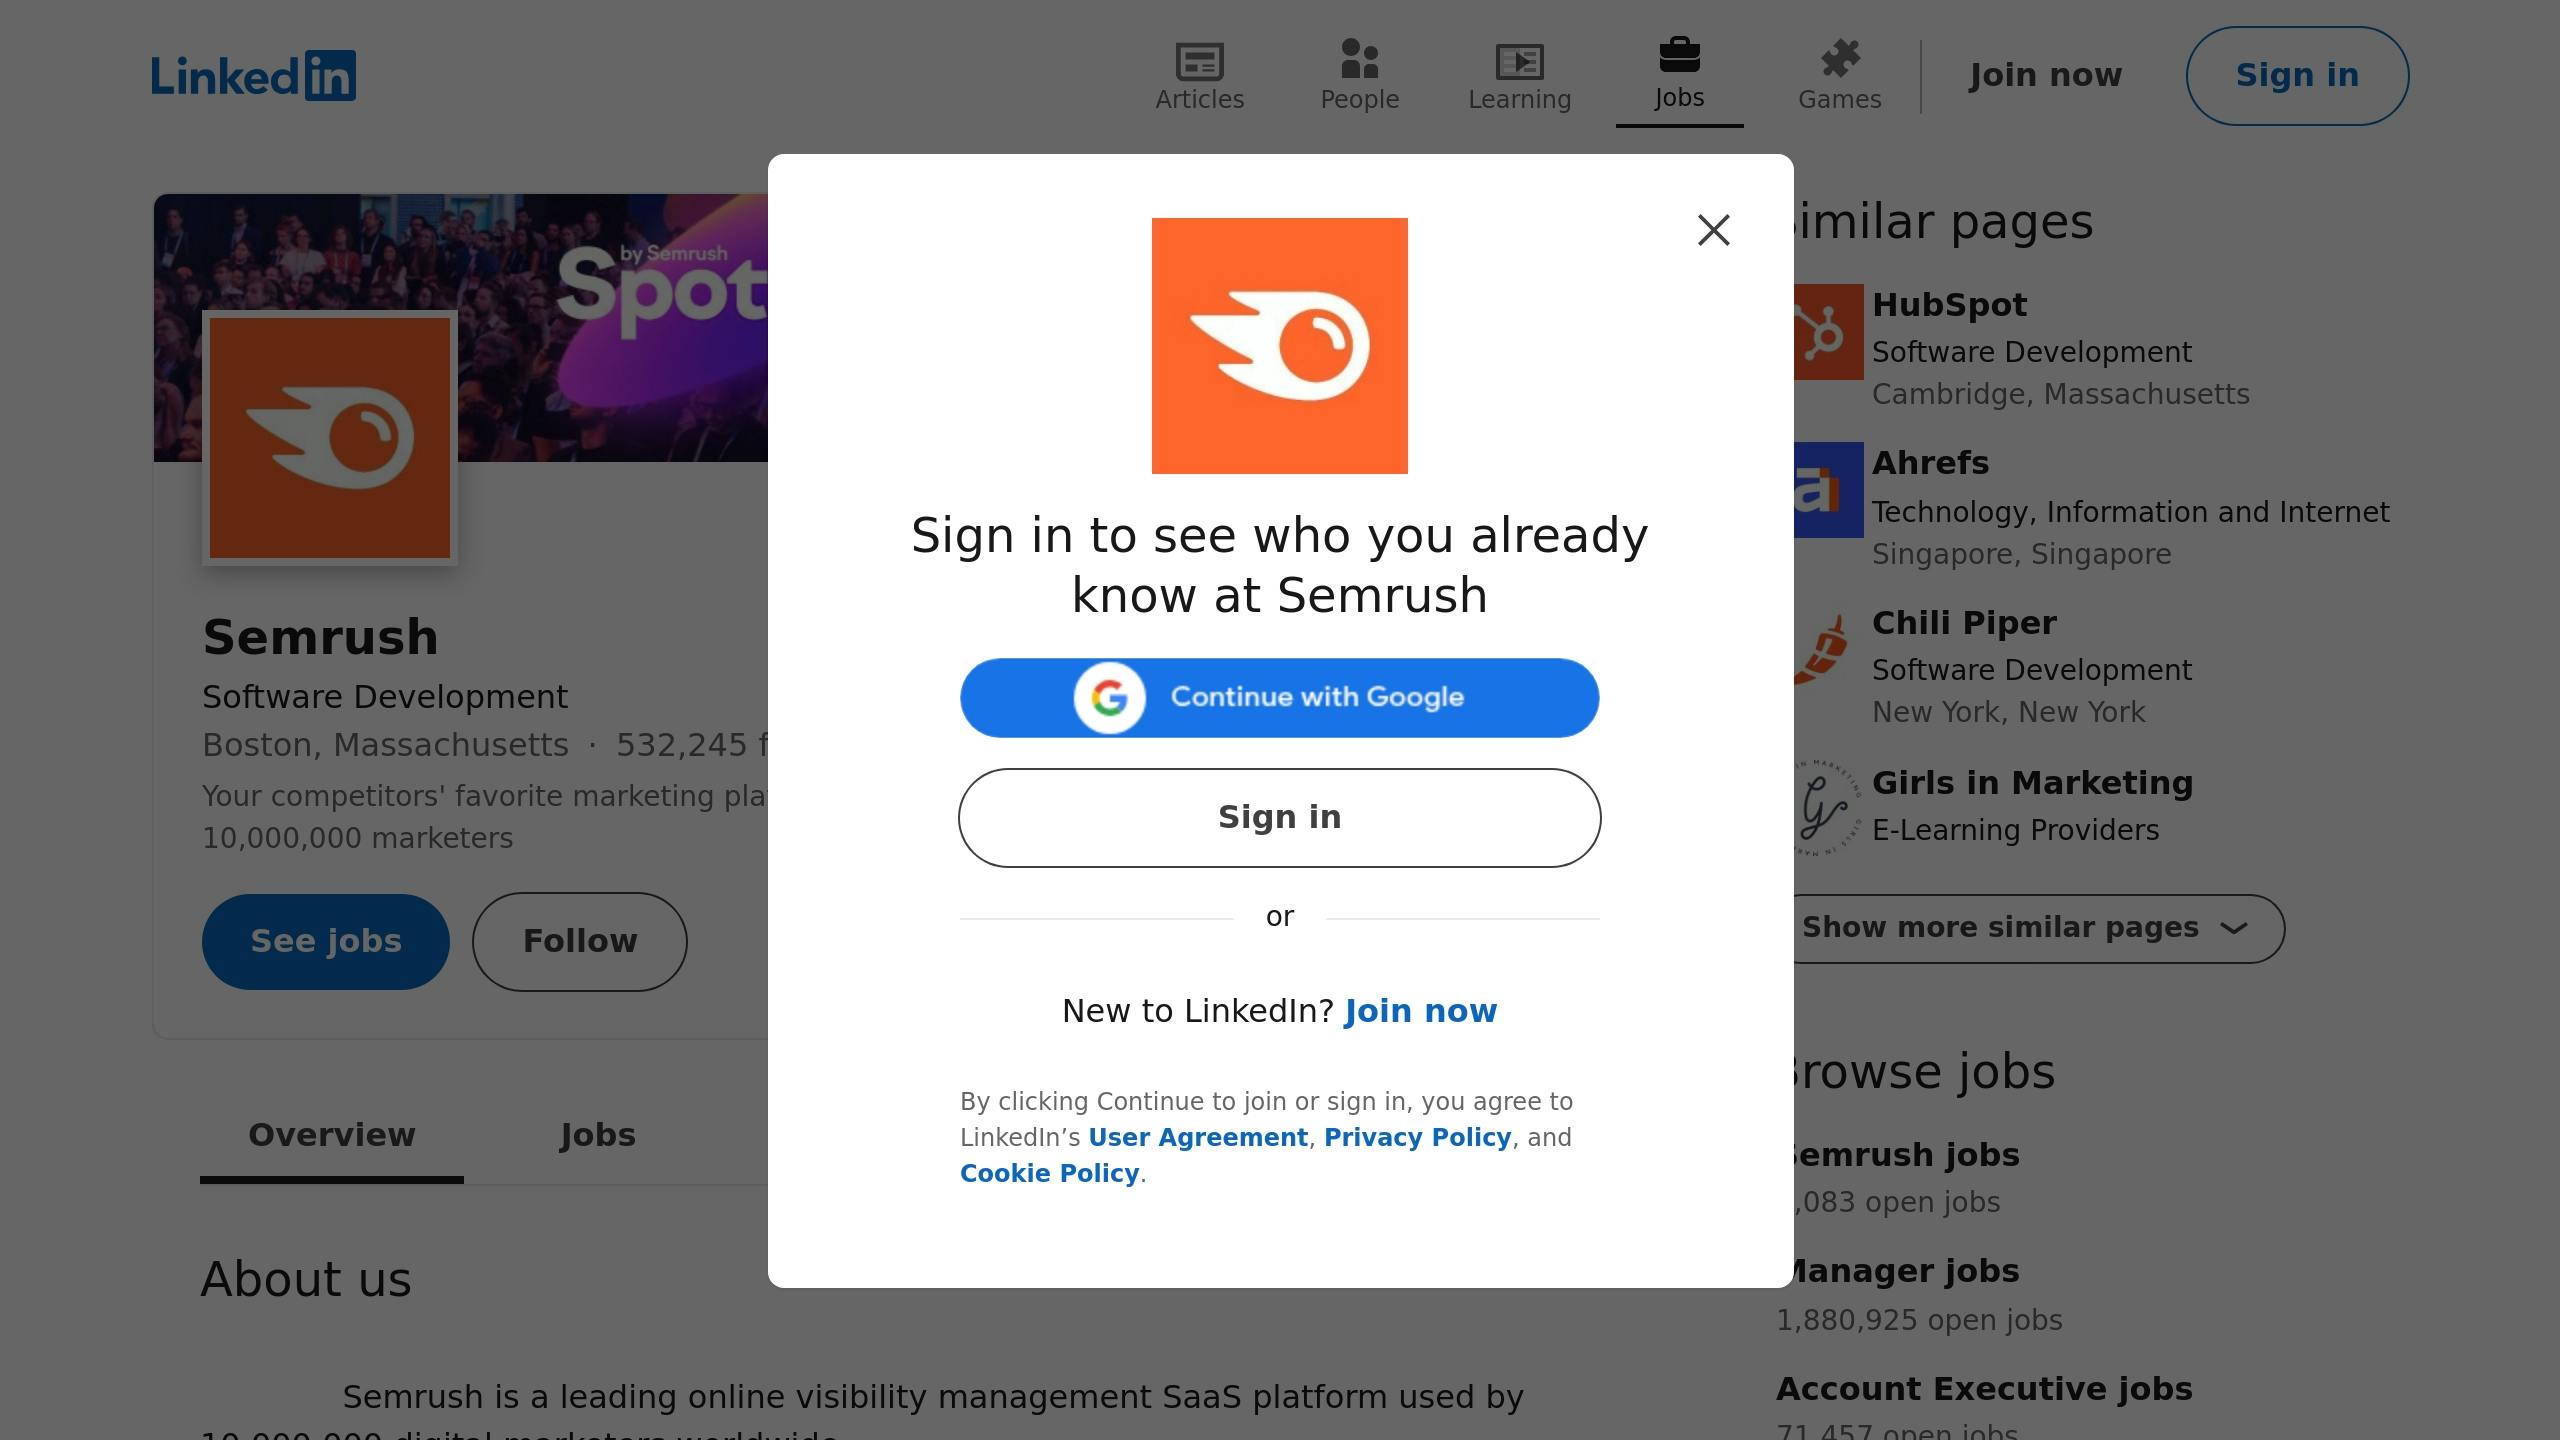Click the Google icon in the Continue button
The image size is (2560, 1440).
1109,698
